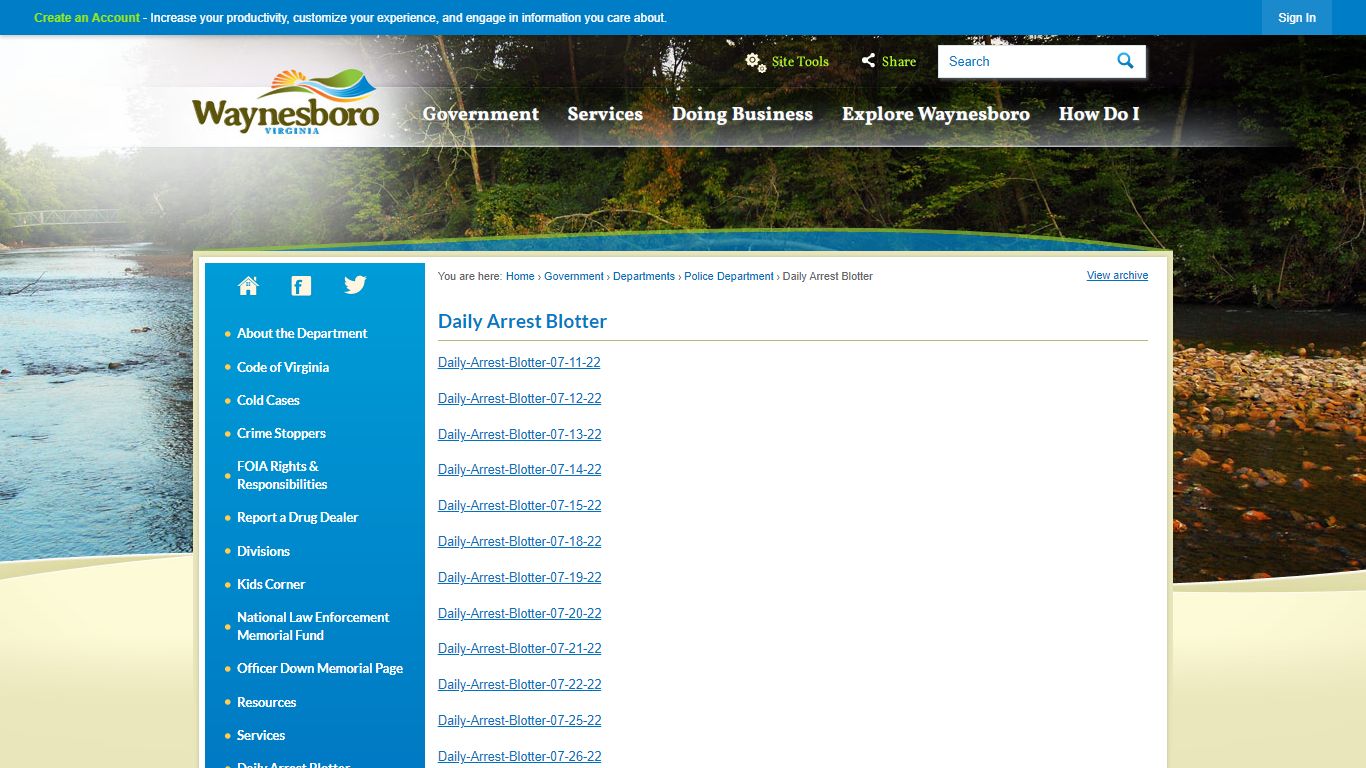Open Daily-Arrest-Blotter-07-11-22 link
Viewport: 1366px width, 768px height.
(x=519, y=363)
